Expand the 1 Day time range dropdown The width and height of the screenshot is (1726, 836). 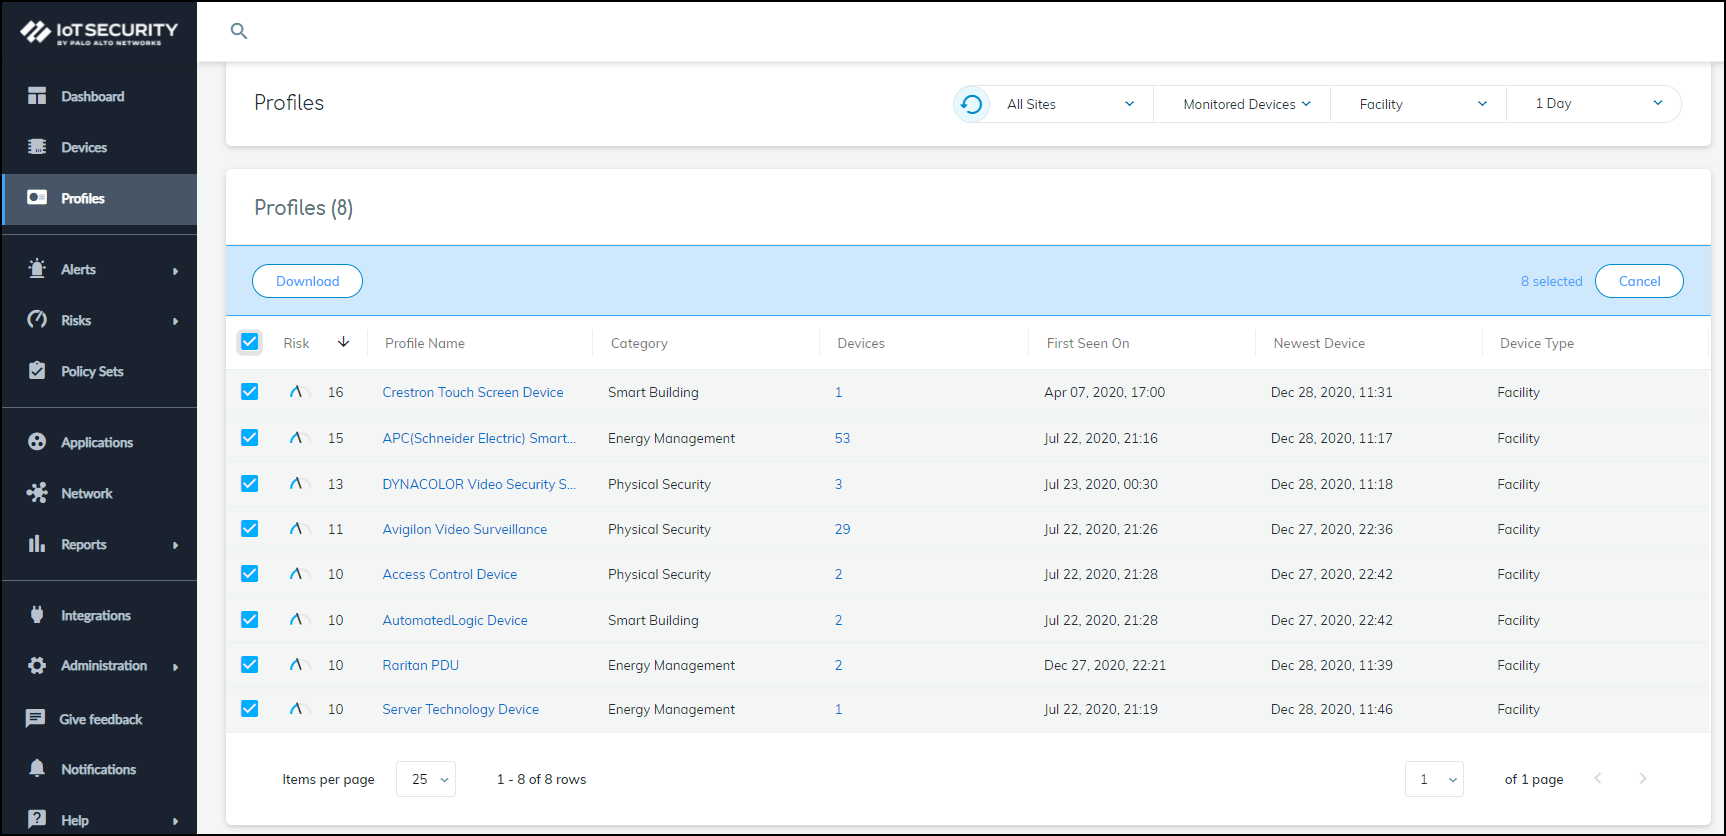point(1597,104)
